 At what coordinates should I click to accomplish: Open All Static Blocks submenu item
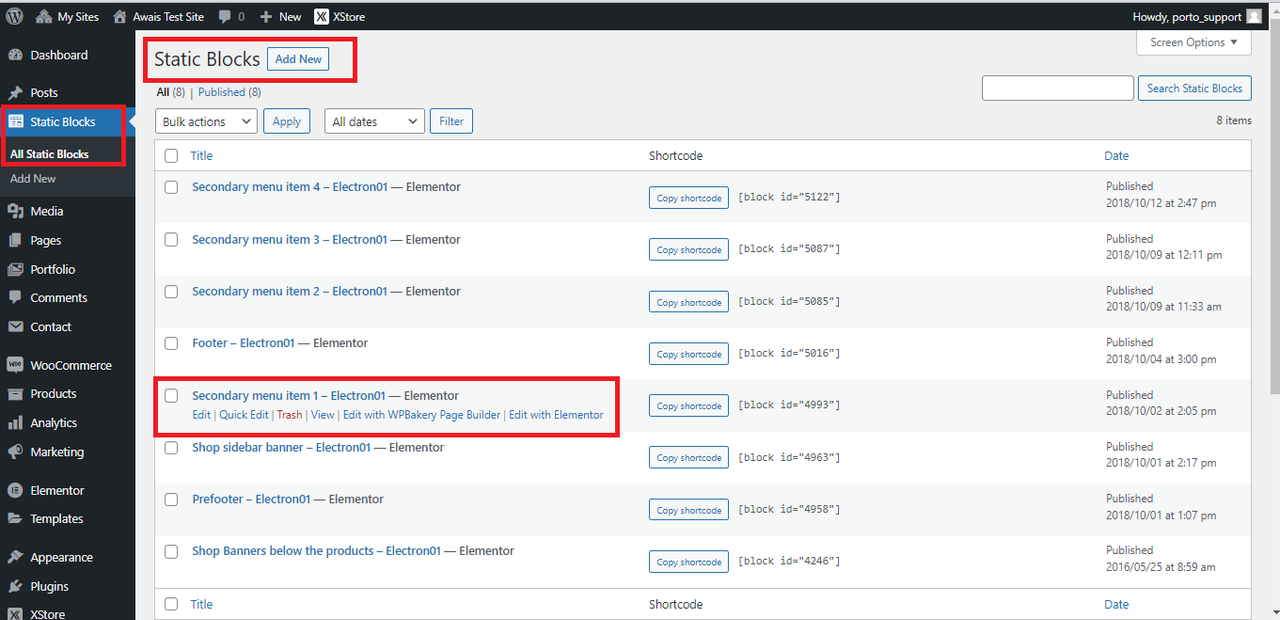click(x=50, y=154)
